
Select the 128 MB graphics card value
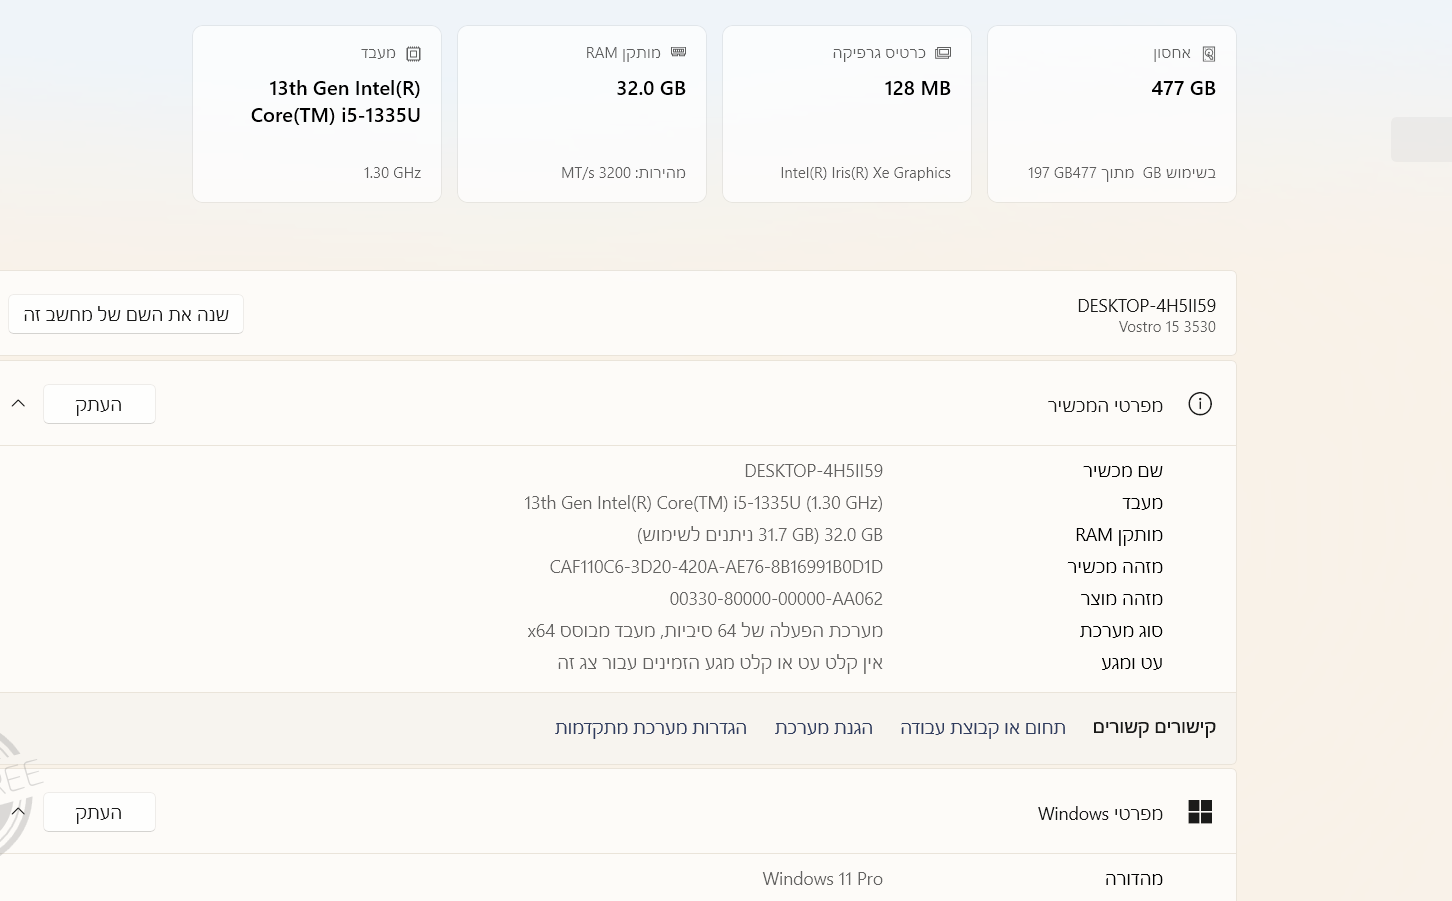(917, 88)
